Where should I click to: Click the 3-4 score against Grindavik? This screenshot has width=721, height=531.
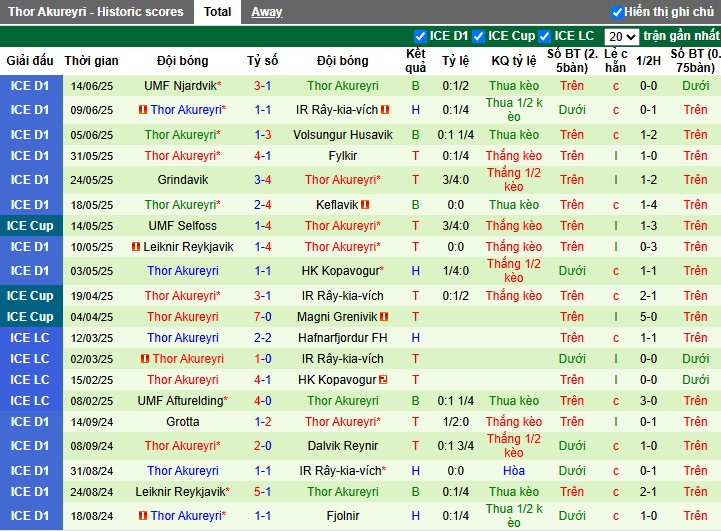263,180
